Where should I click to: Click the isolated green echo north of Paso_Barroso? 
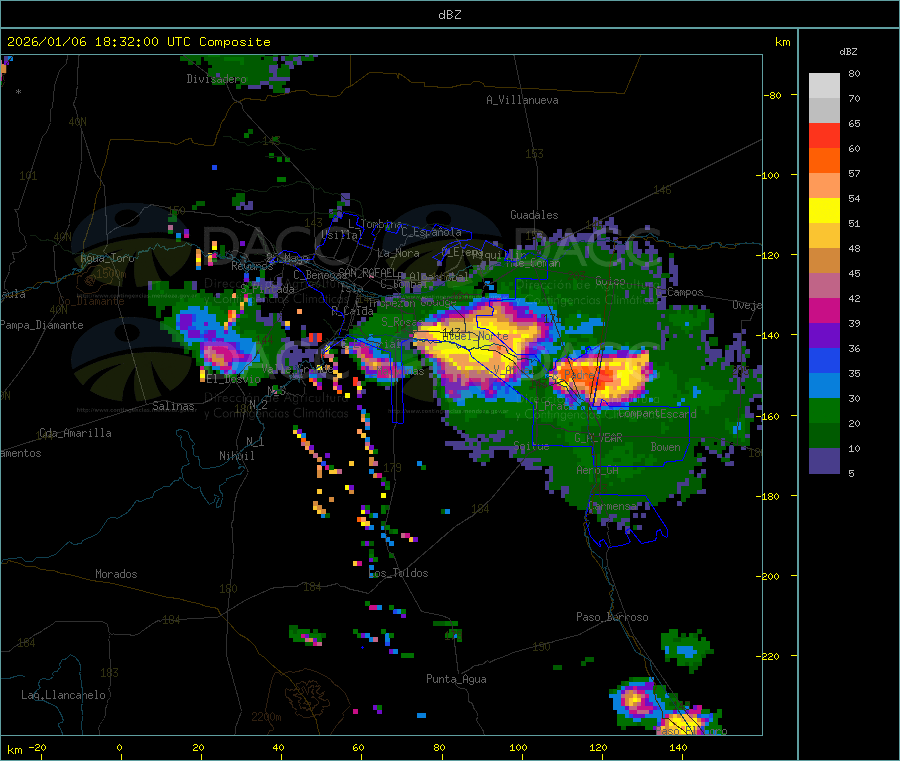[x=687, y=650]
